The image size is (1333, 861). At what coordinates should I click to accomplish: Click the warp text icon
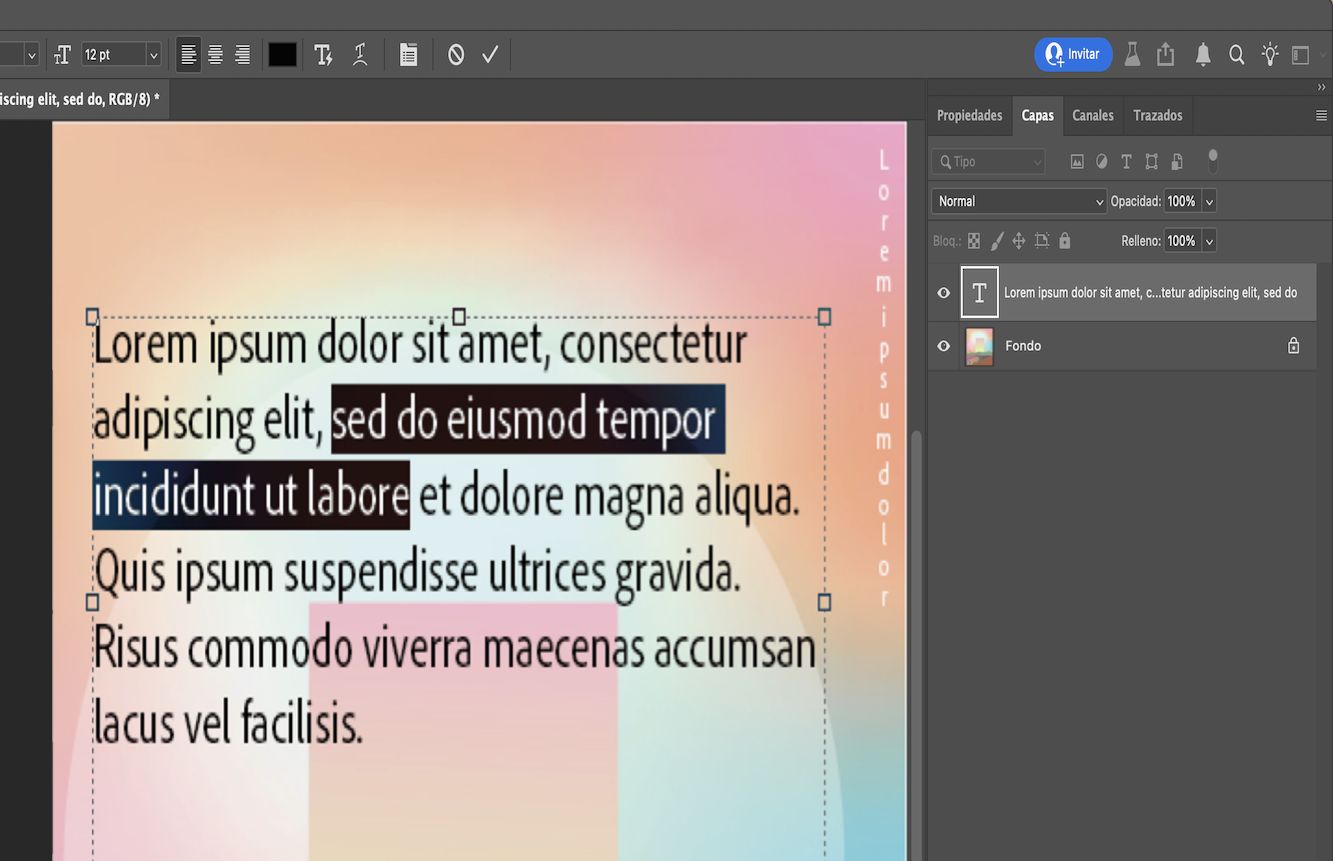360,54
